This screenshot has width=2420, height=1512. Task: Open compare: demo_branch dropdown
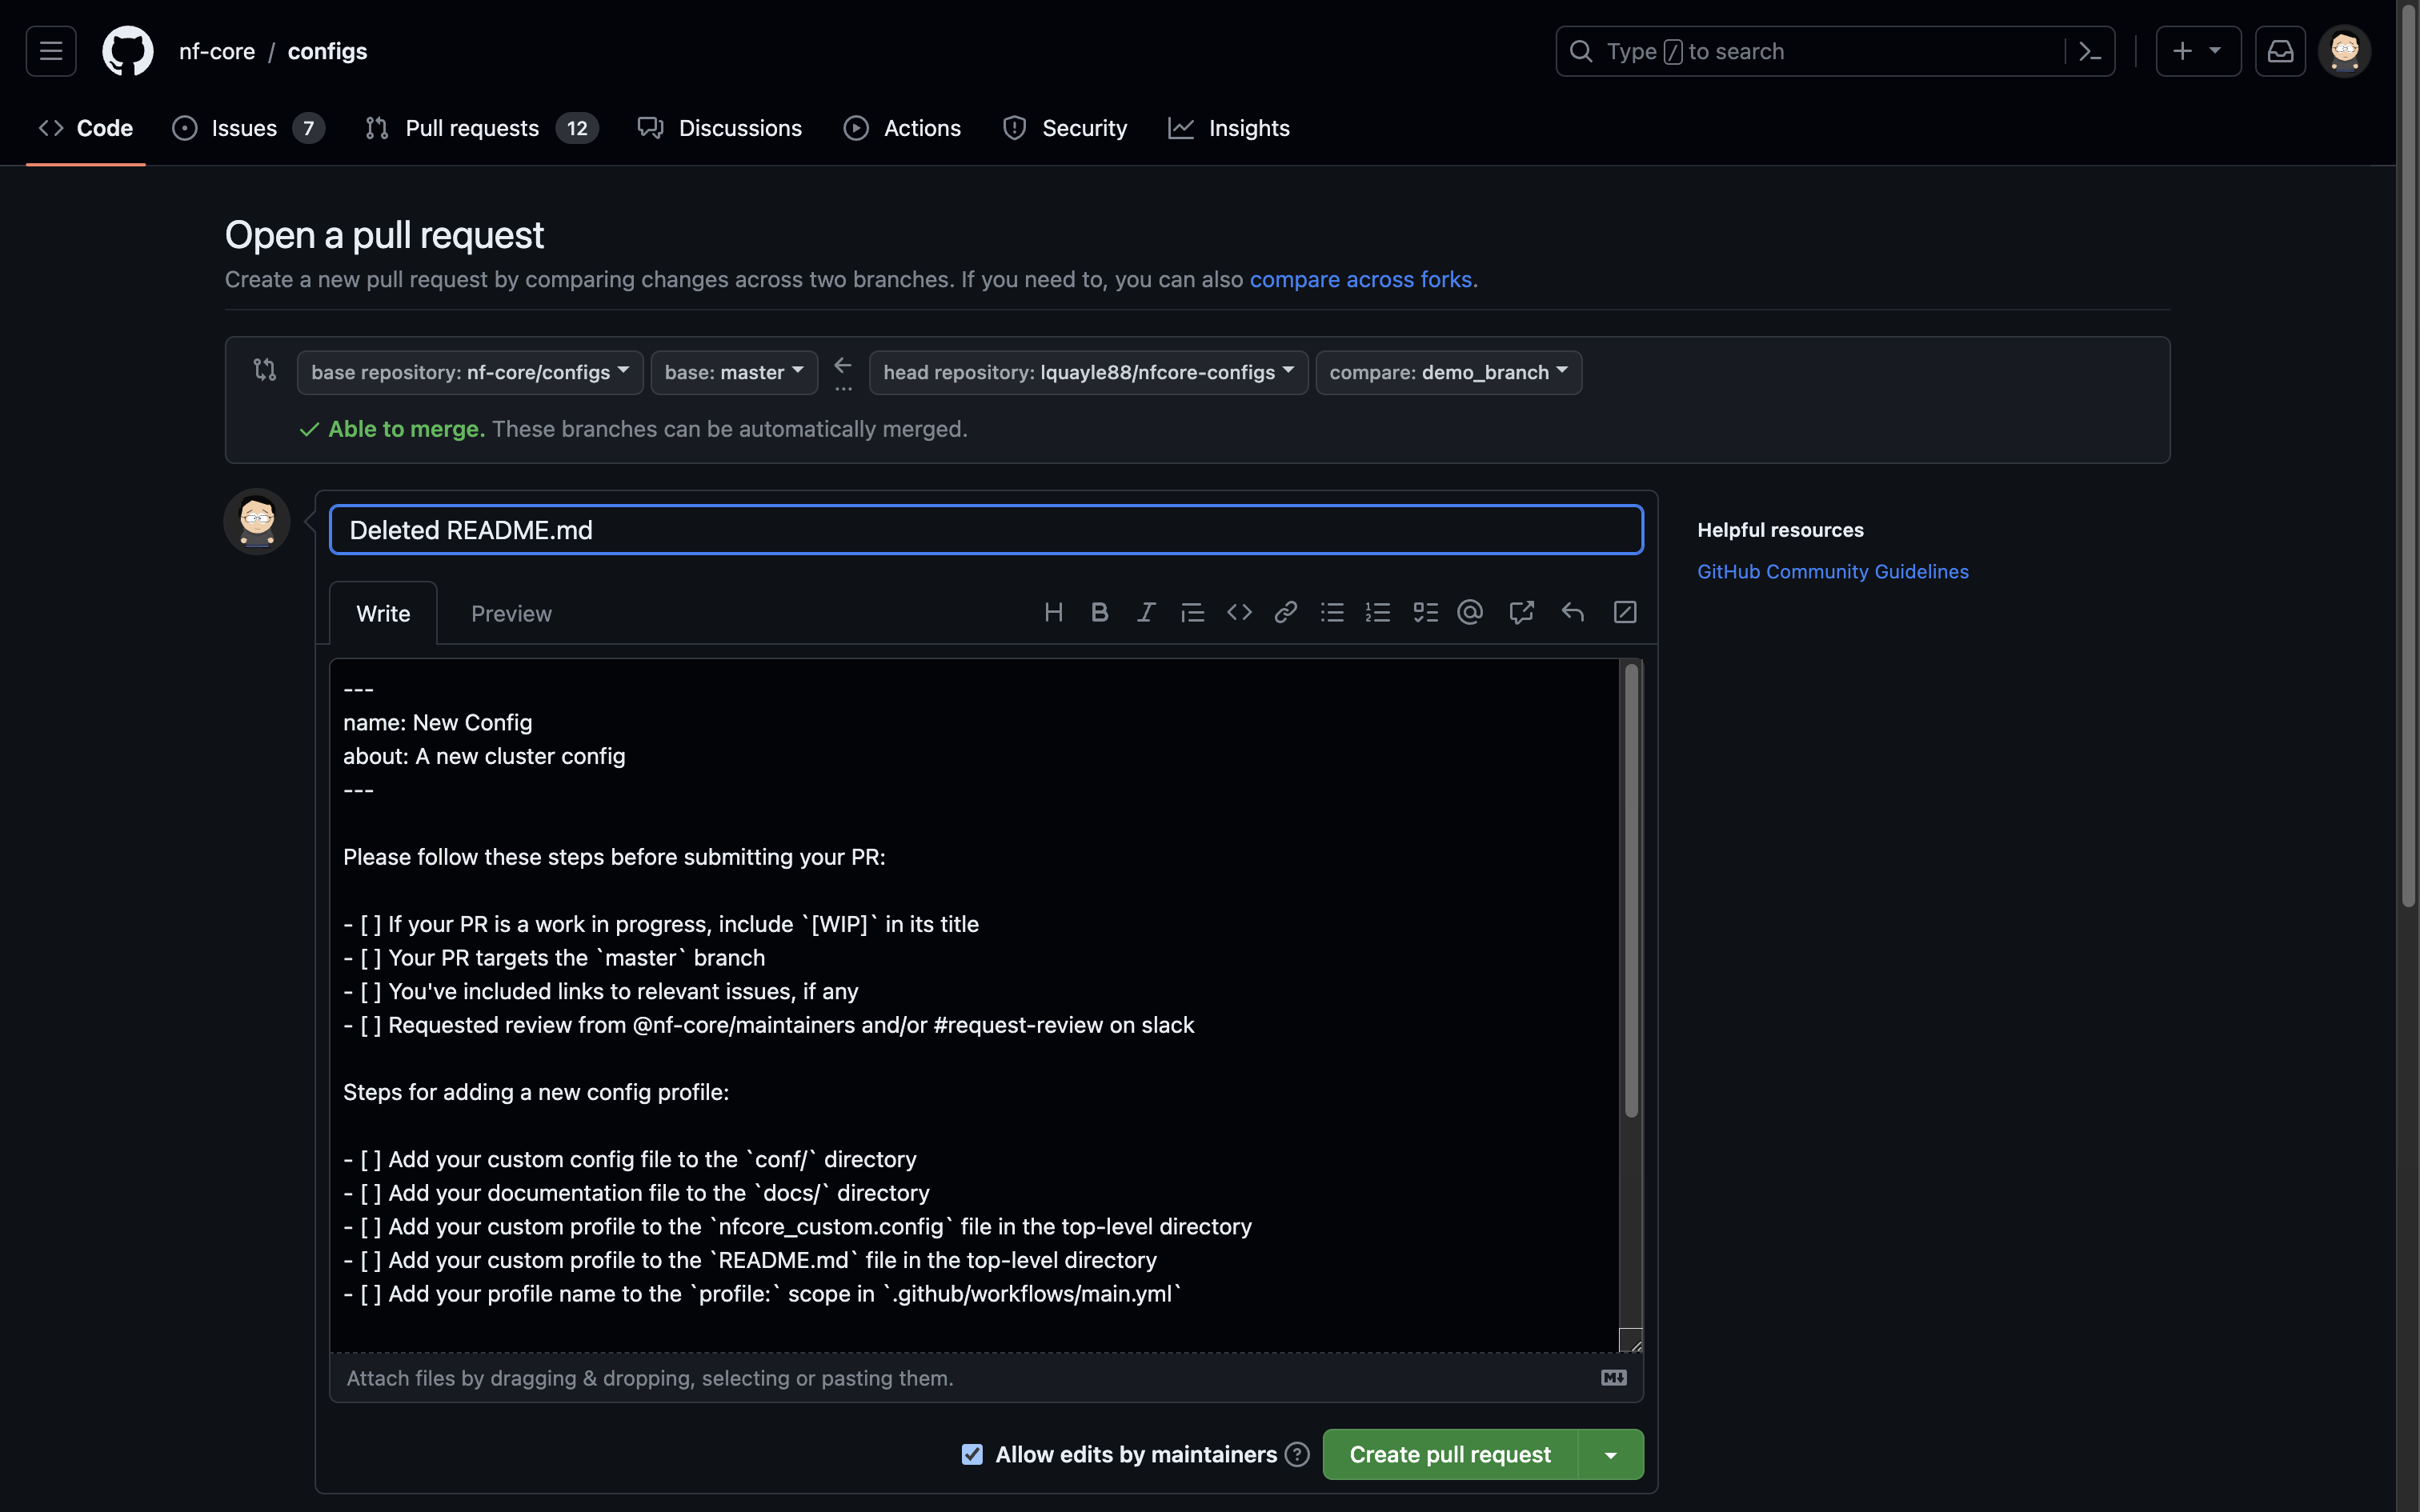pyautogui.click(x=1448, y=372)
